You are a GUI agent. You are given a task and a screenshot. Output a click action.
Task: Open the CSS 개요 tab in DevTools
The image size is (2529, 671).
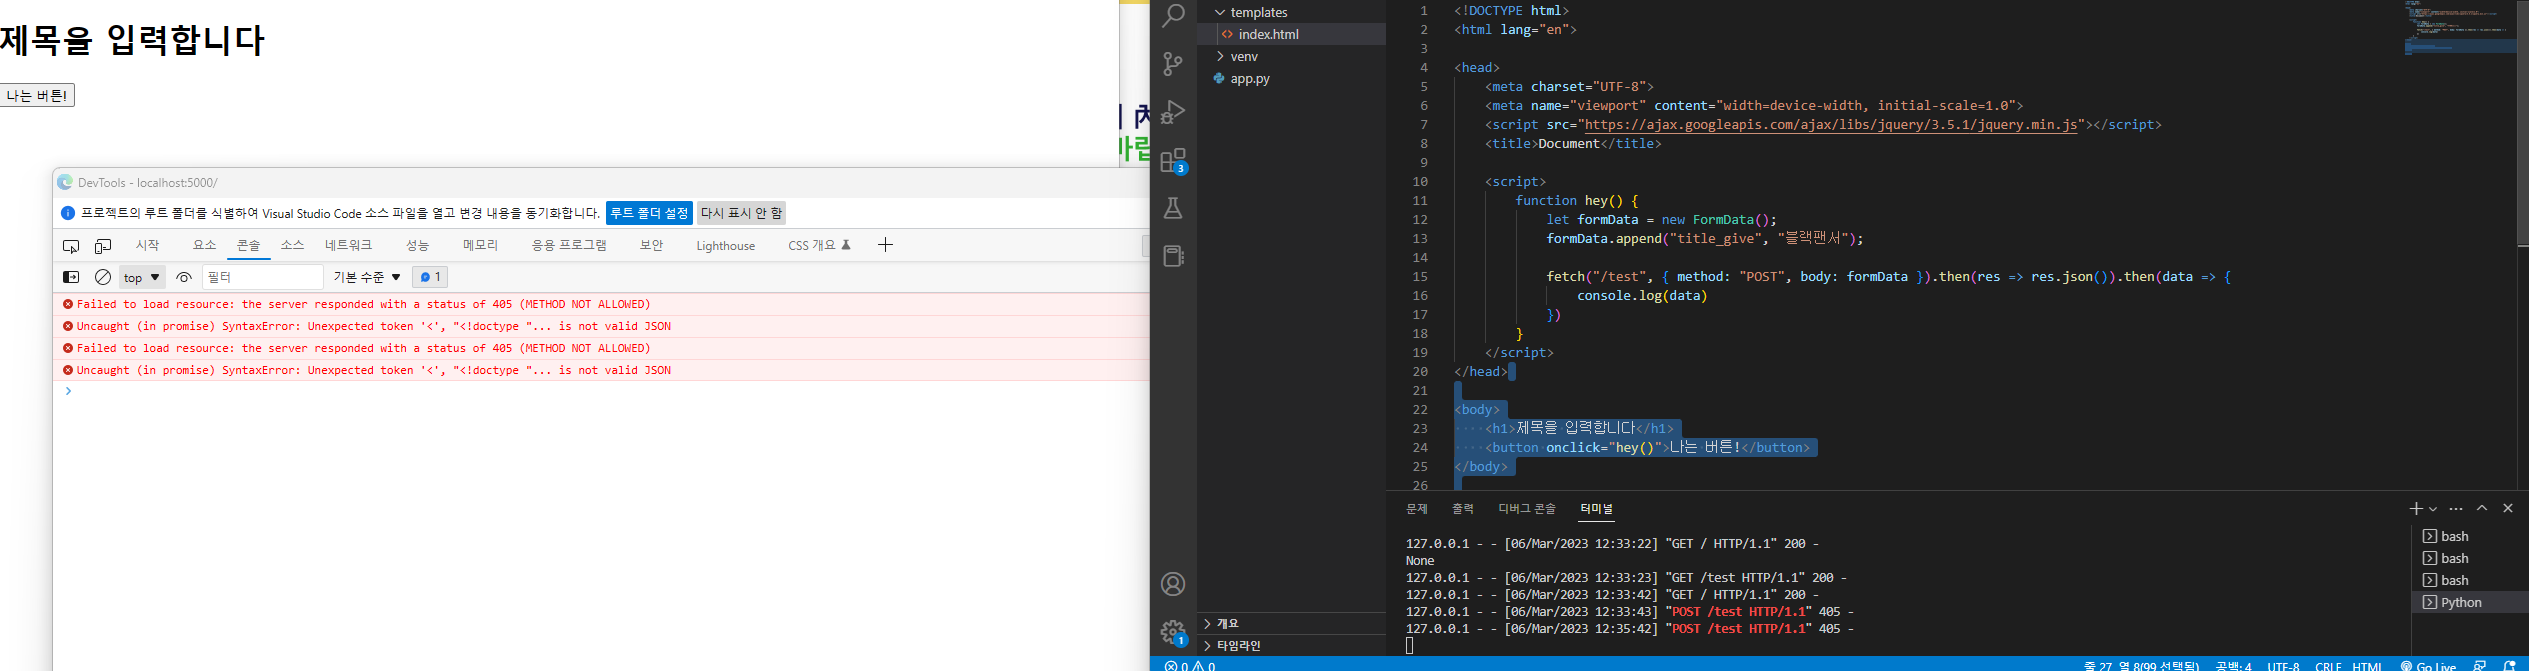[x=819, y=245]
